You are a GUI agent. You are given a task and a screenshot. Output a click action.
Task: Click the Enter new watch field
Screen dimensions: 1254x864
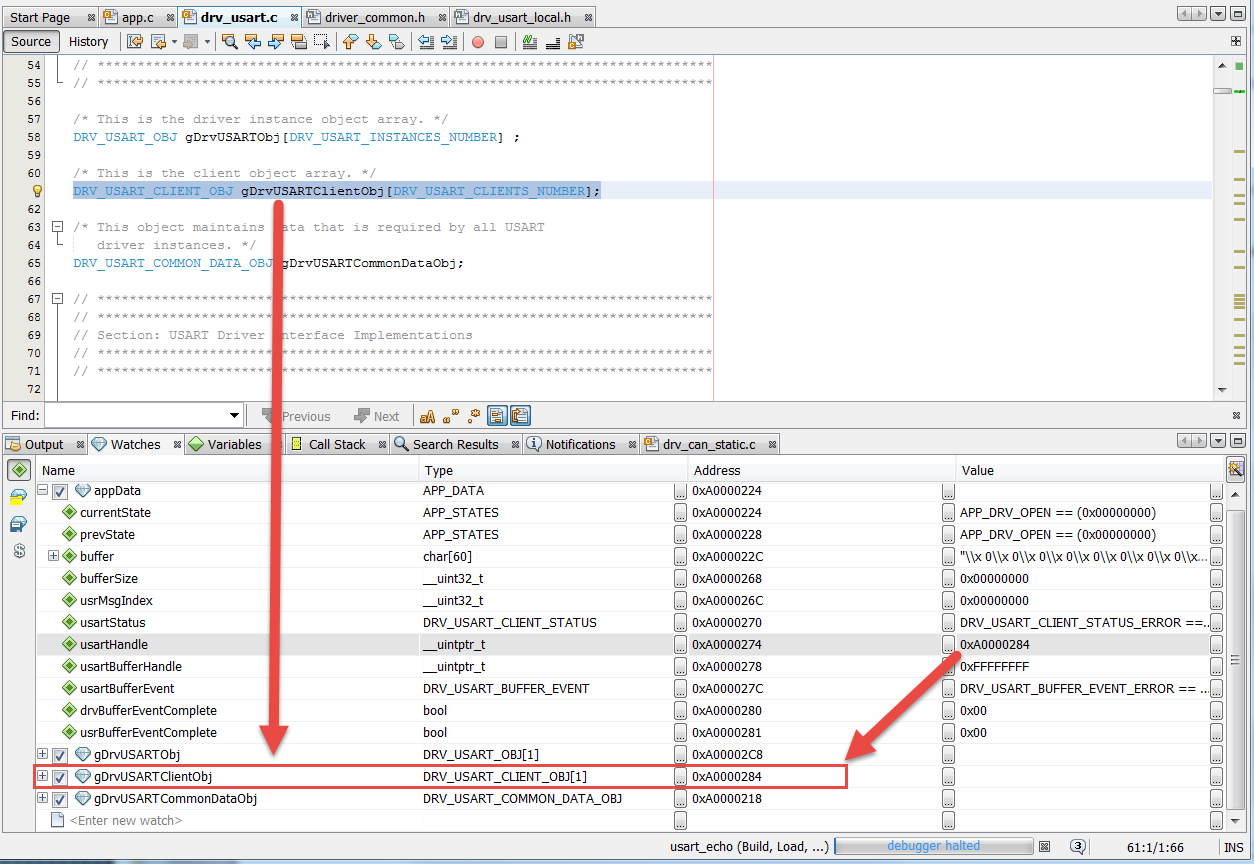(126, 821)
